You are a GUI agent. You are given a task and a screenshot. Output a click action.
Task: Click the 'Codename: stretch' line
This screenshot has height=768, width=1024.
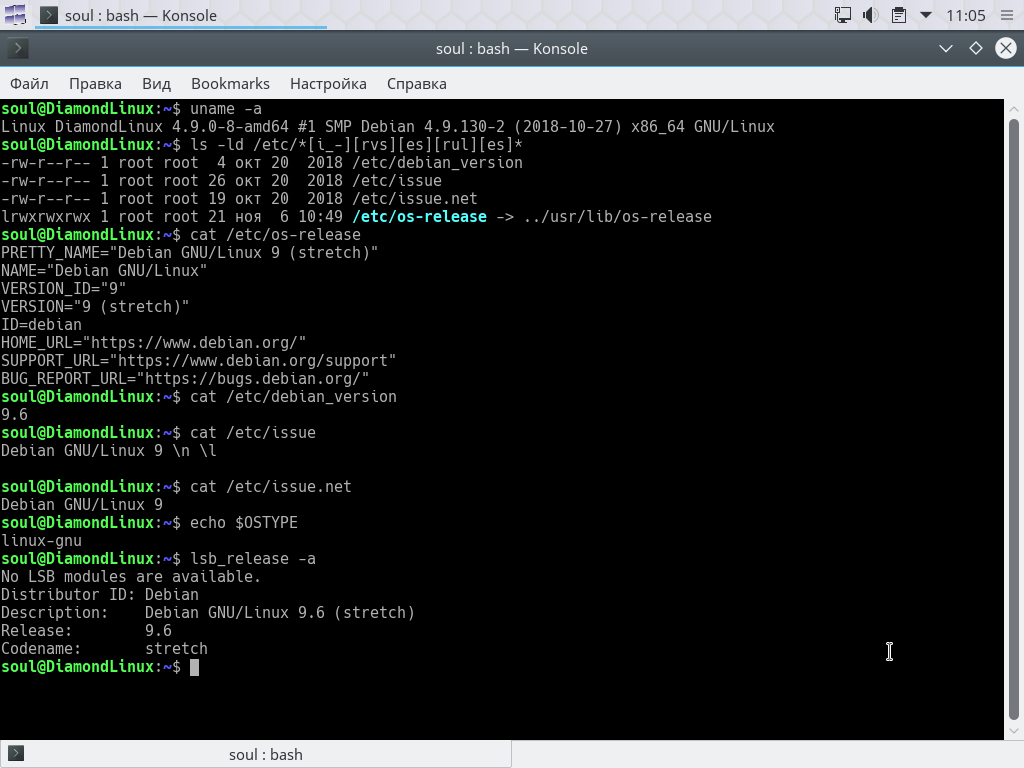click(x=104, y=648)
